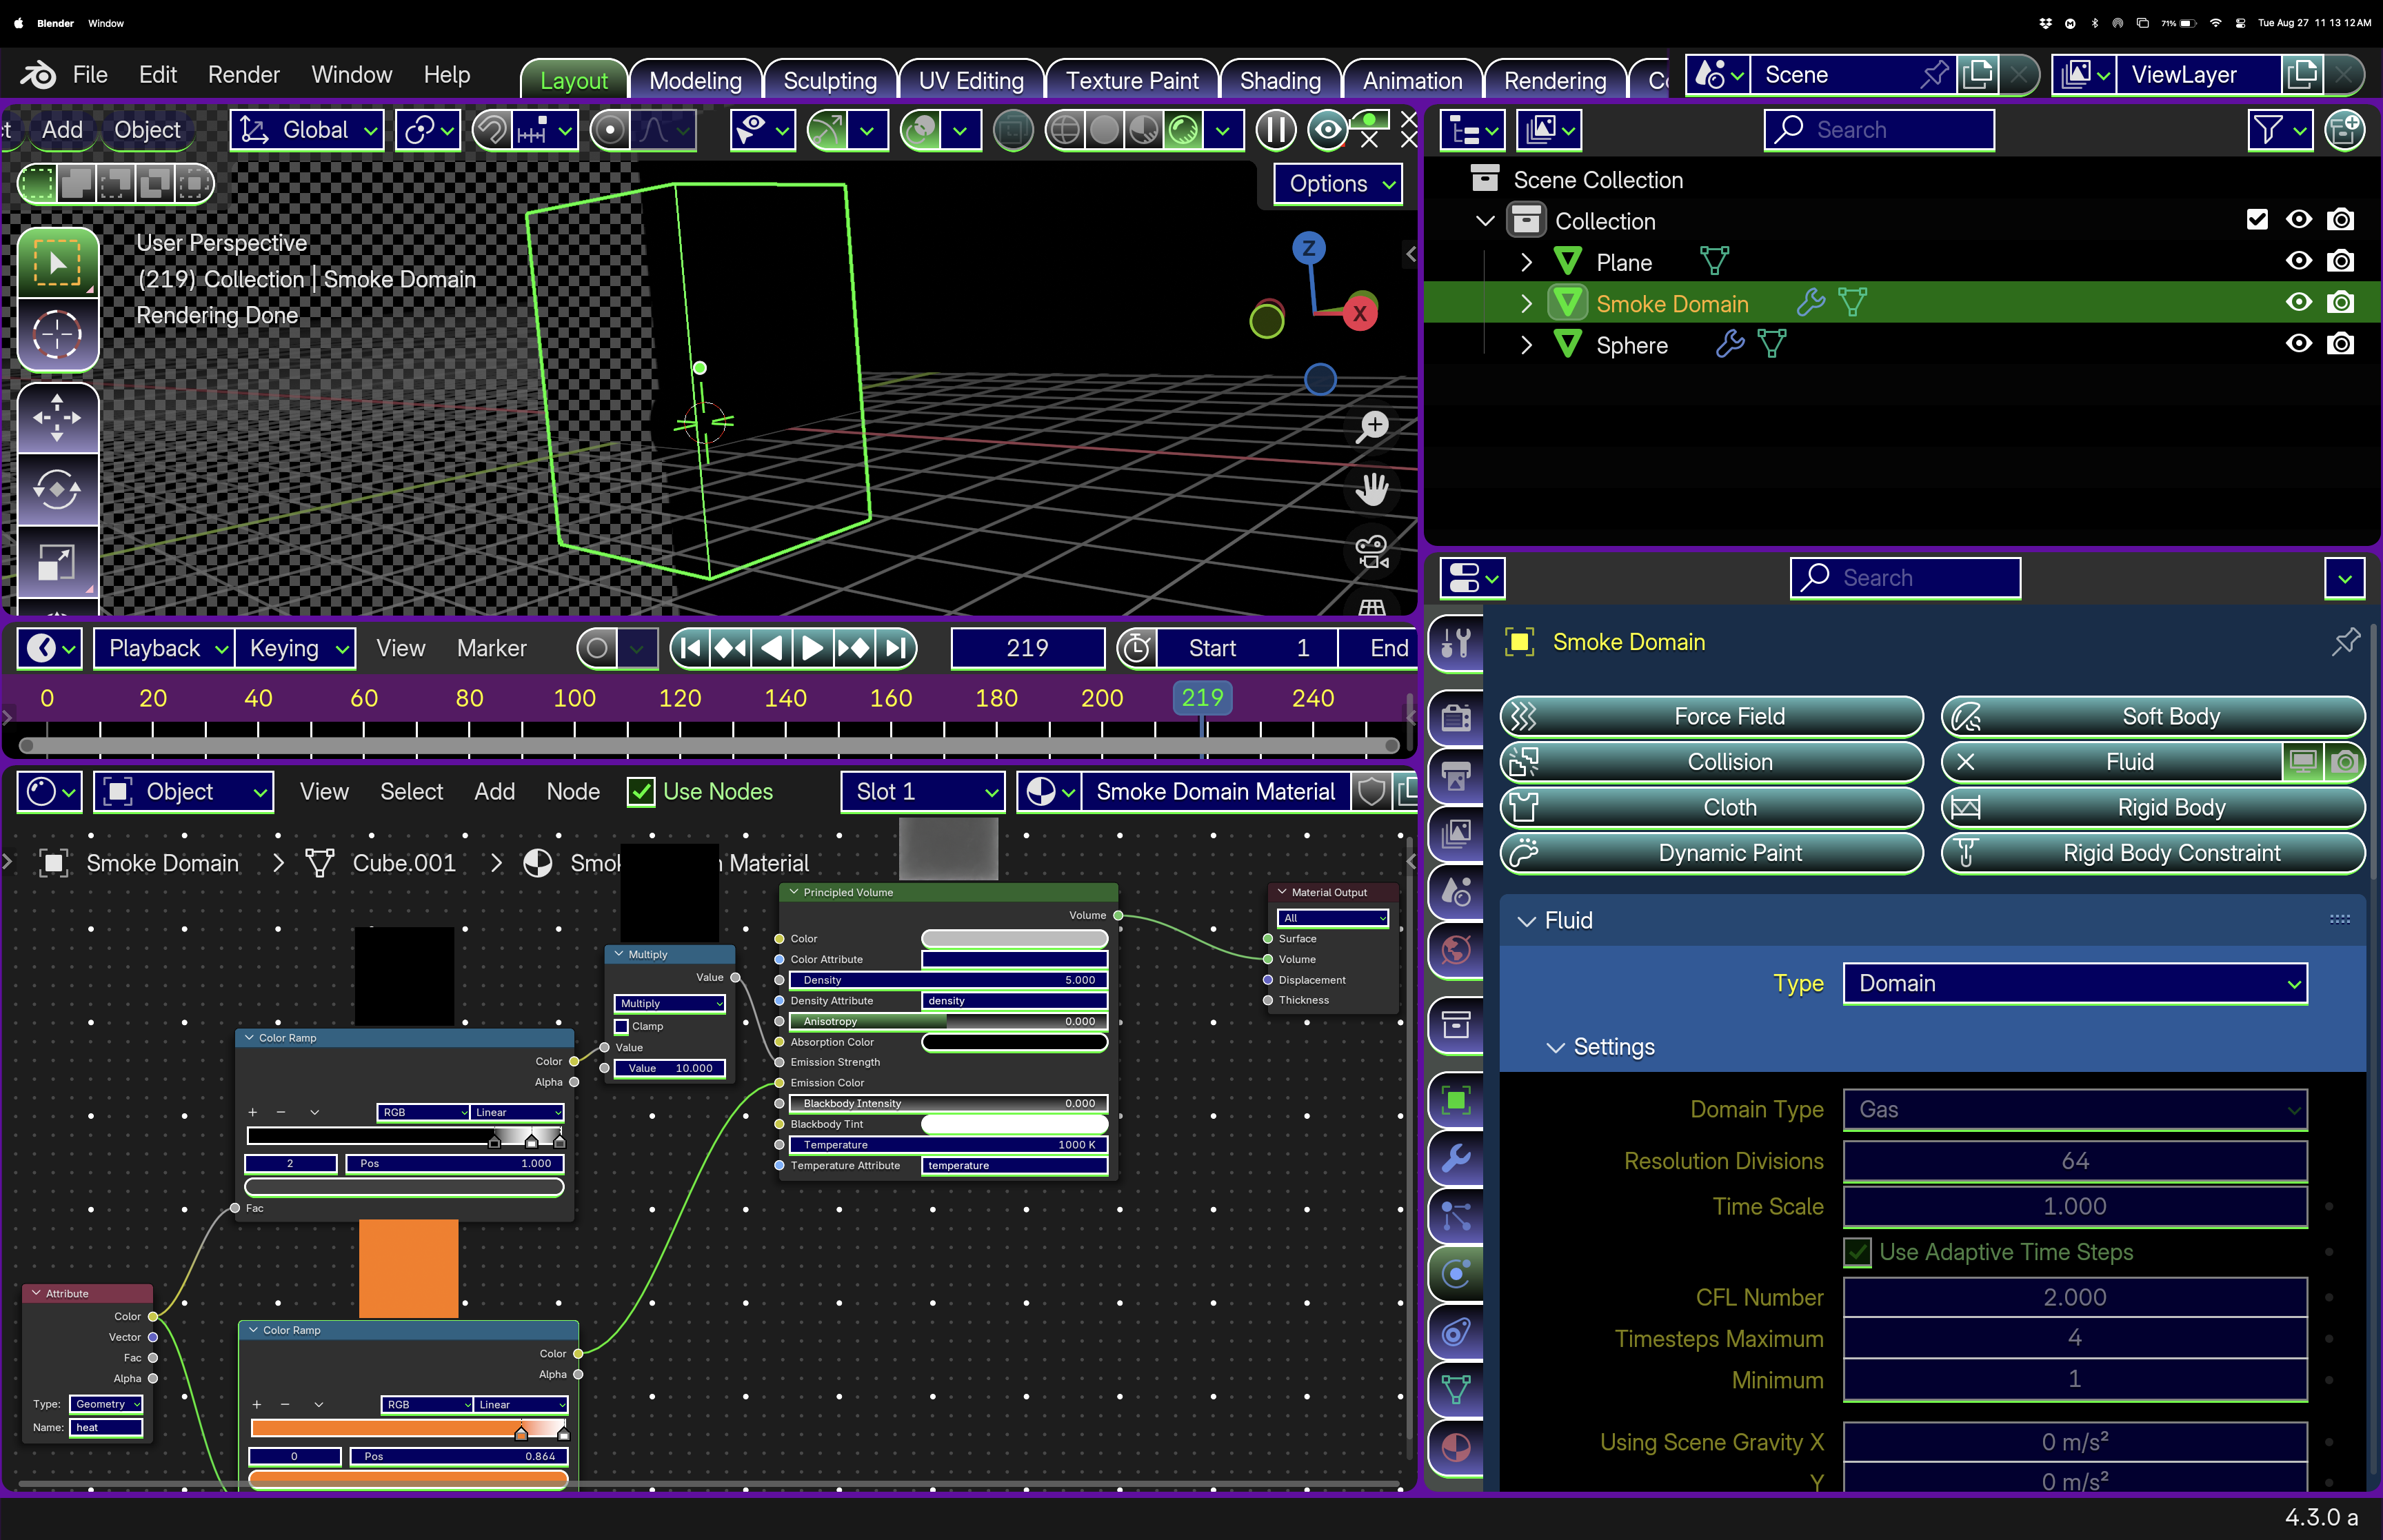Open Object properties tab

[1456, 1101]
